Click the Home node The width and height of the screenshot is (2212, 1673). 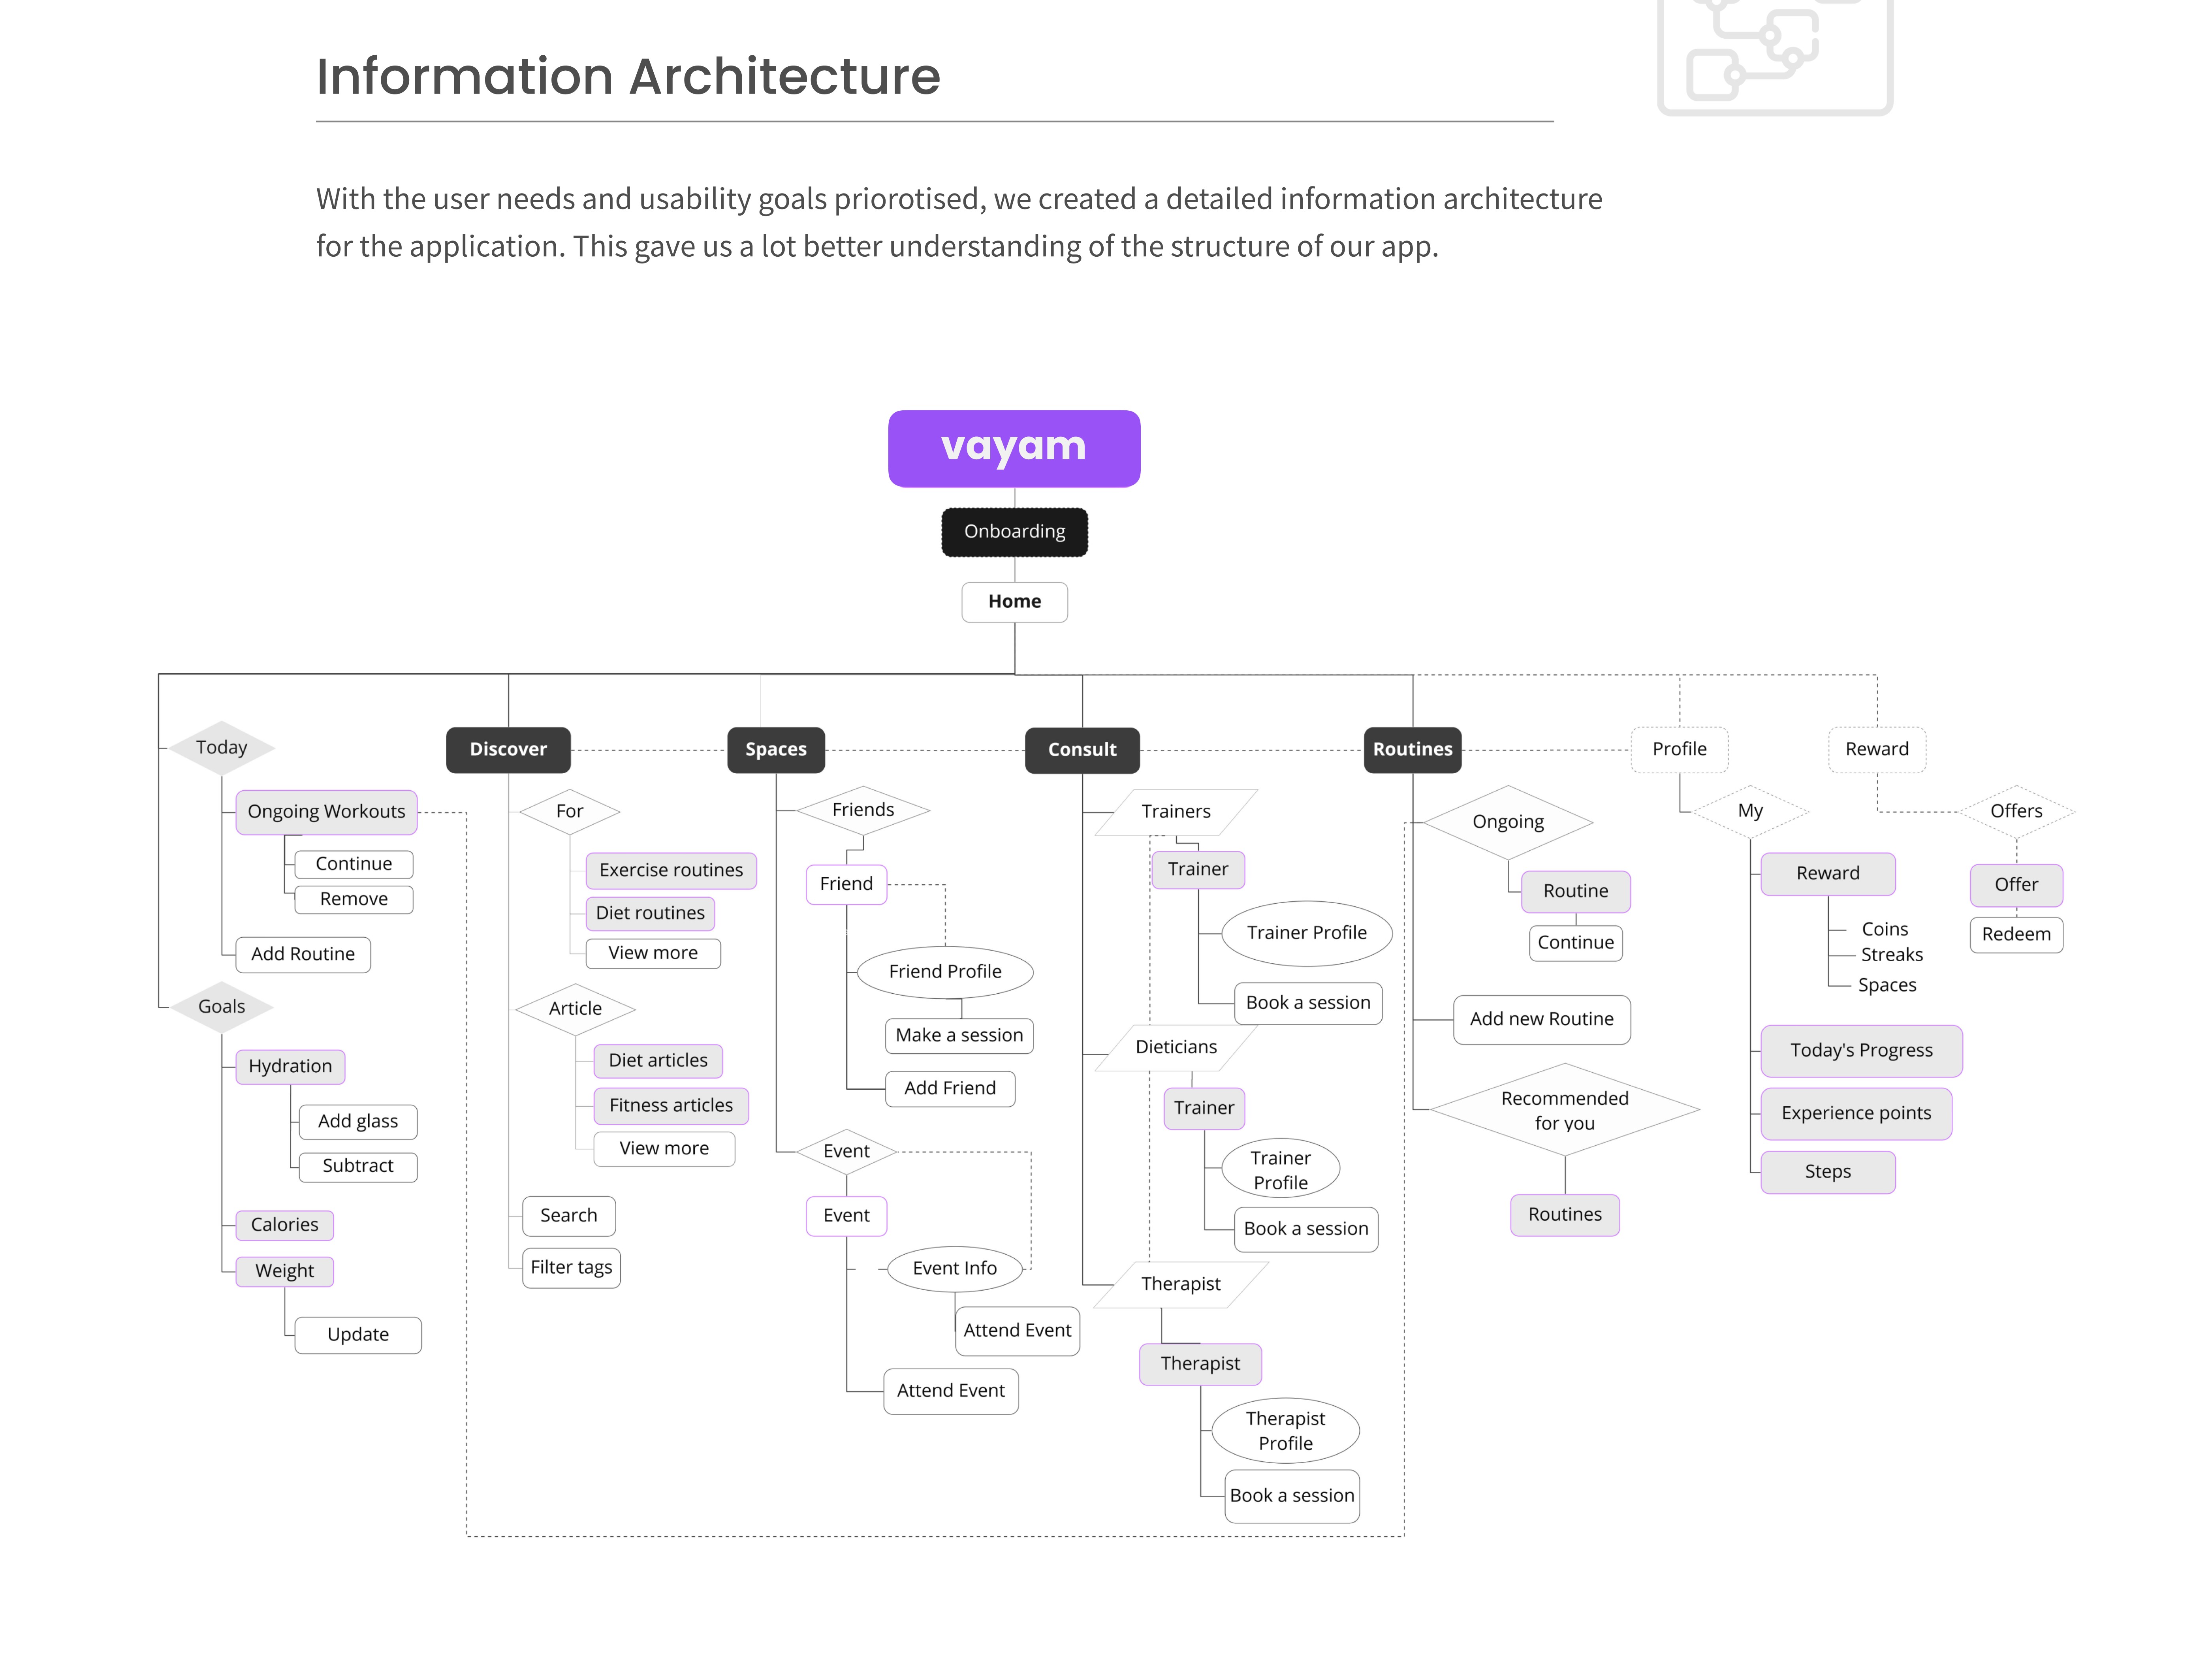[x=1014, y=601]
